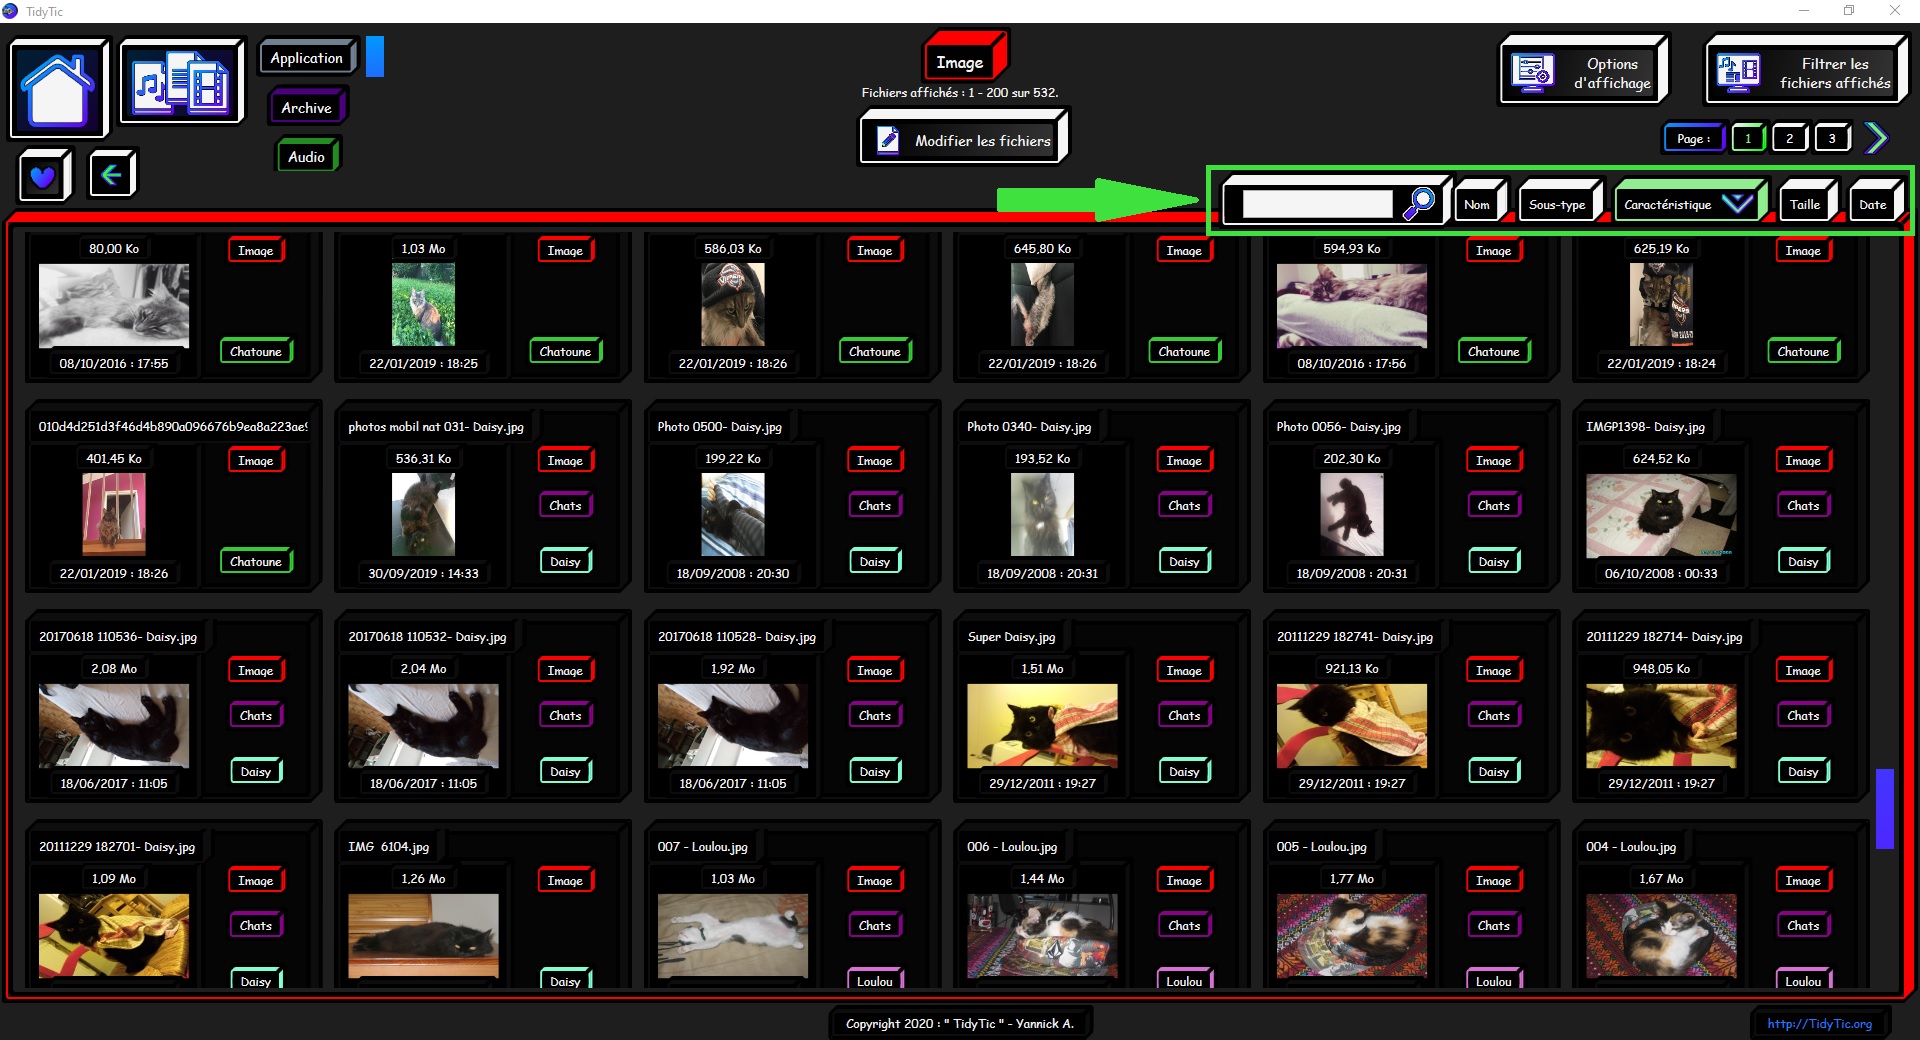Click Daisy tag on 20170618 110532- Daisy.jpg
Screen dimensions: 1920x1040
click(x=565, y=771)
